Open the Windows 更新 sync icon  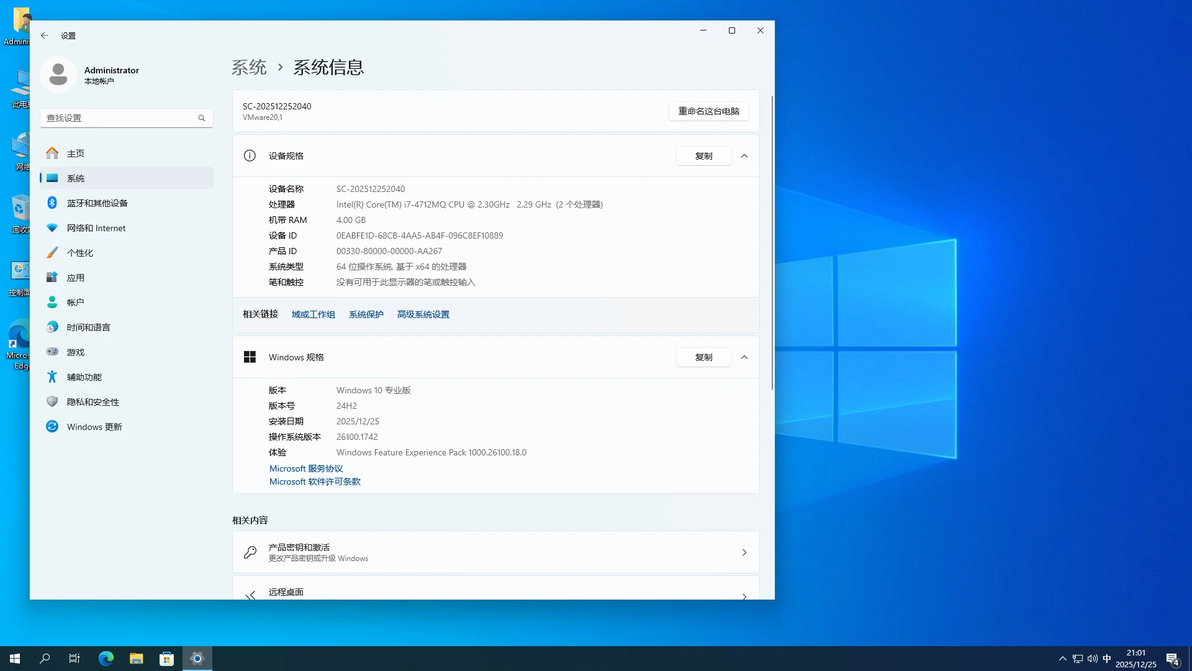[x=52, y=426]
